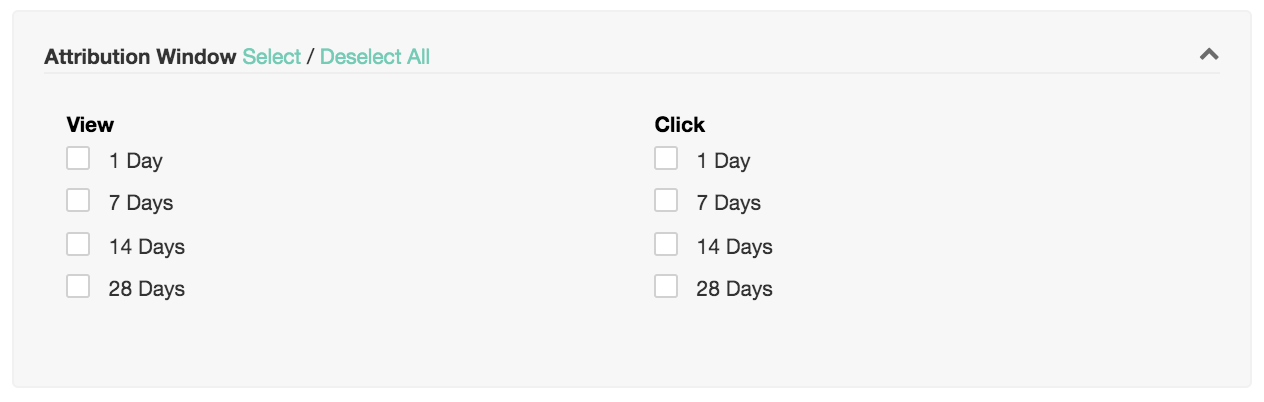Click the Attribution Window section title
The height and width of the screenshot is (402, 1264).
140,57
